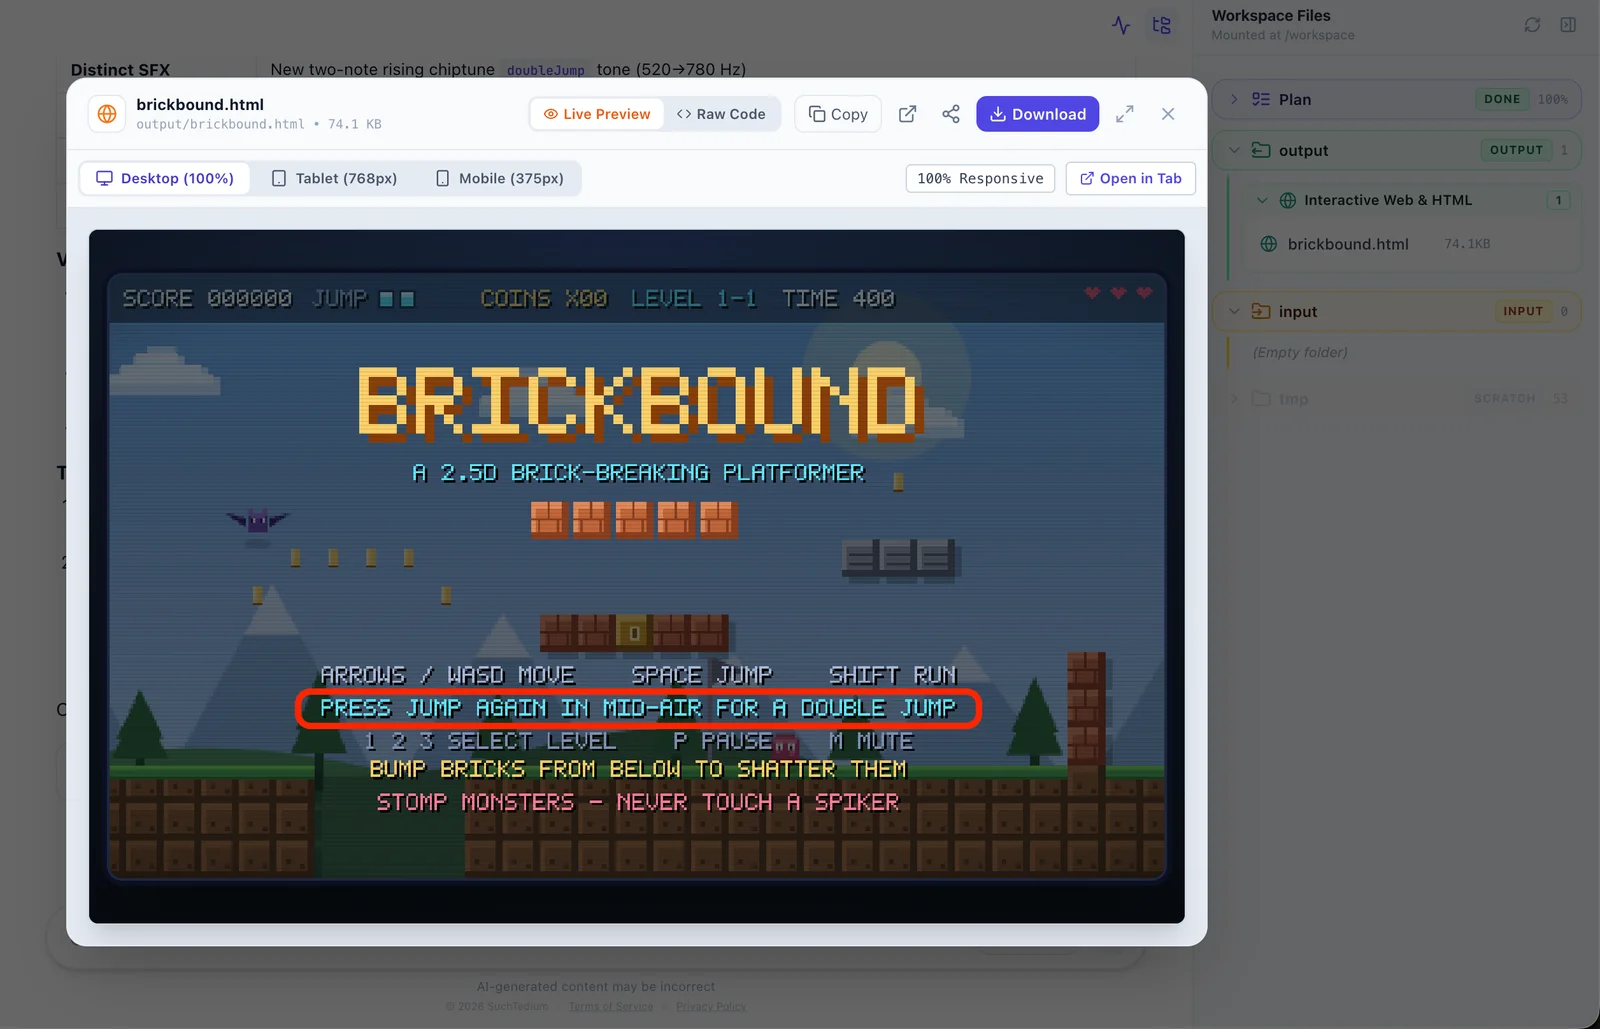Open the Privacy Policy link
The width and height of the screenshot is (1600, 1029).
(x=711, y=1006)
